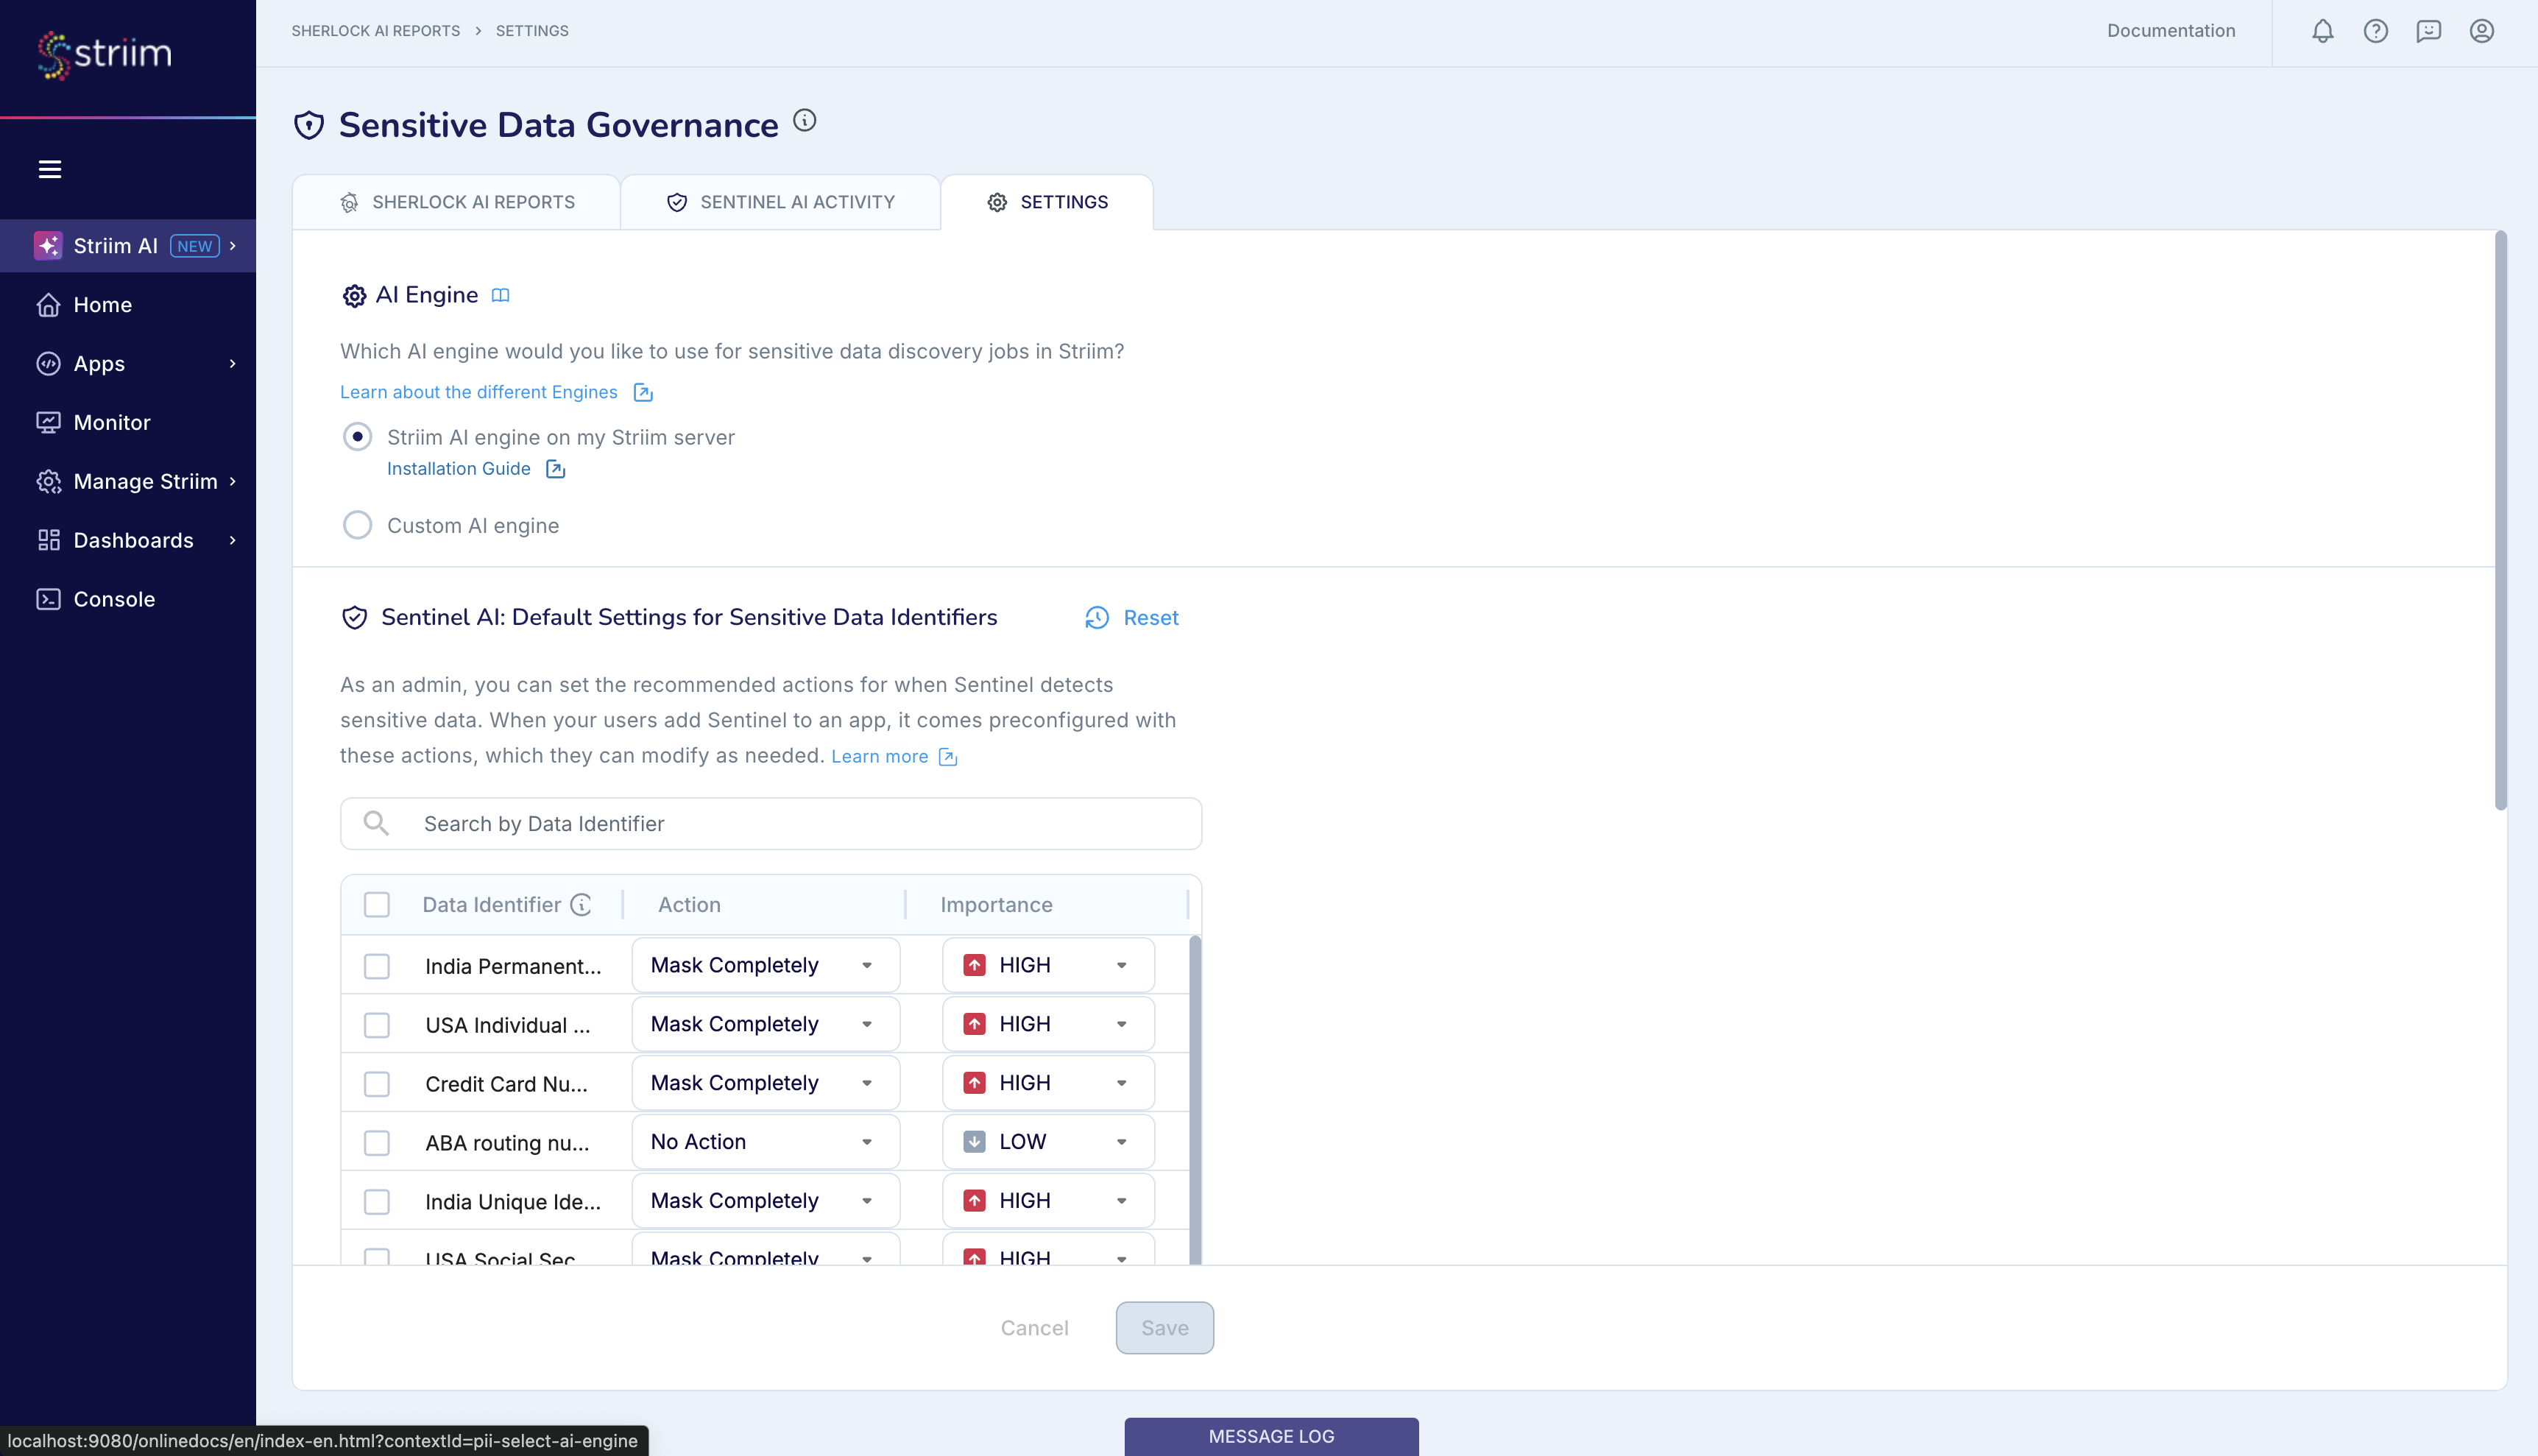Image resolution: width=2538 pixels, height=1456 pixels.
Task: Click the Data Identifier info icon
Action: pyautogui.click(x=581, y=904)
